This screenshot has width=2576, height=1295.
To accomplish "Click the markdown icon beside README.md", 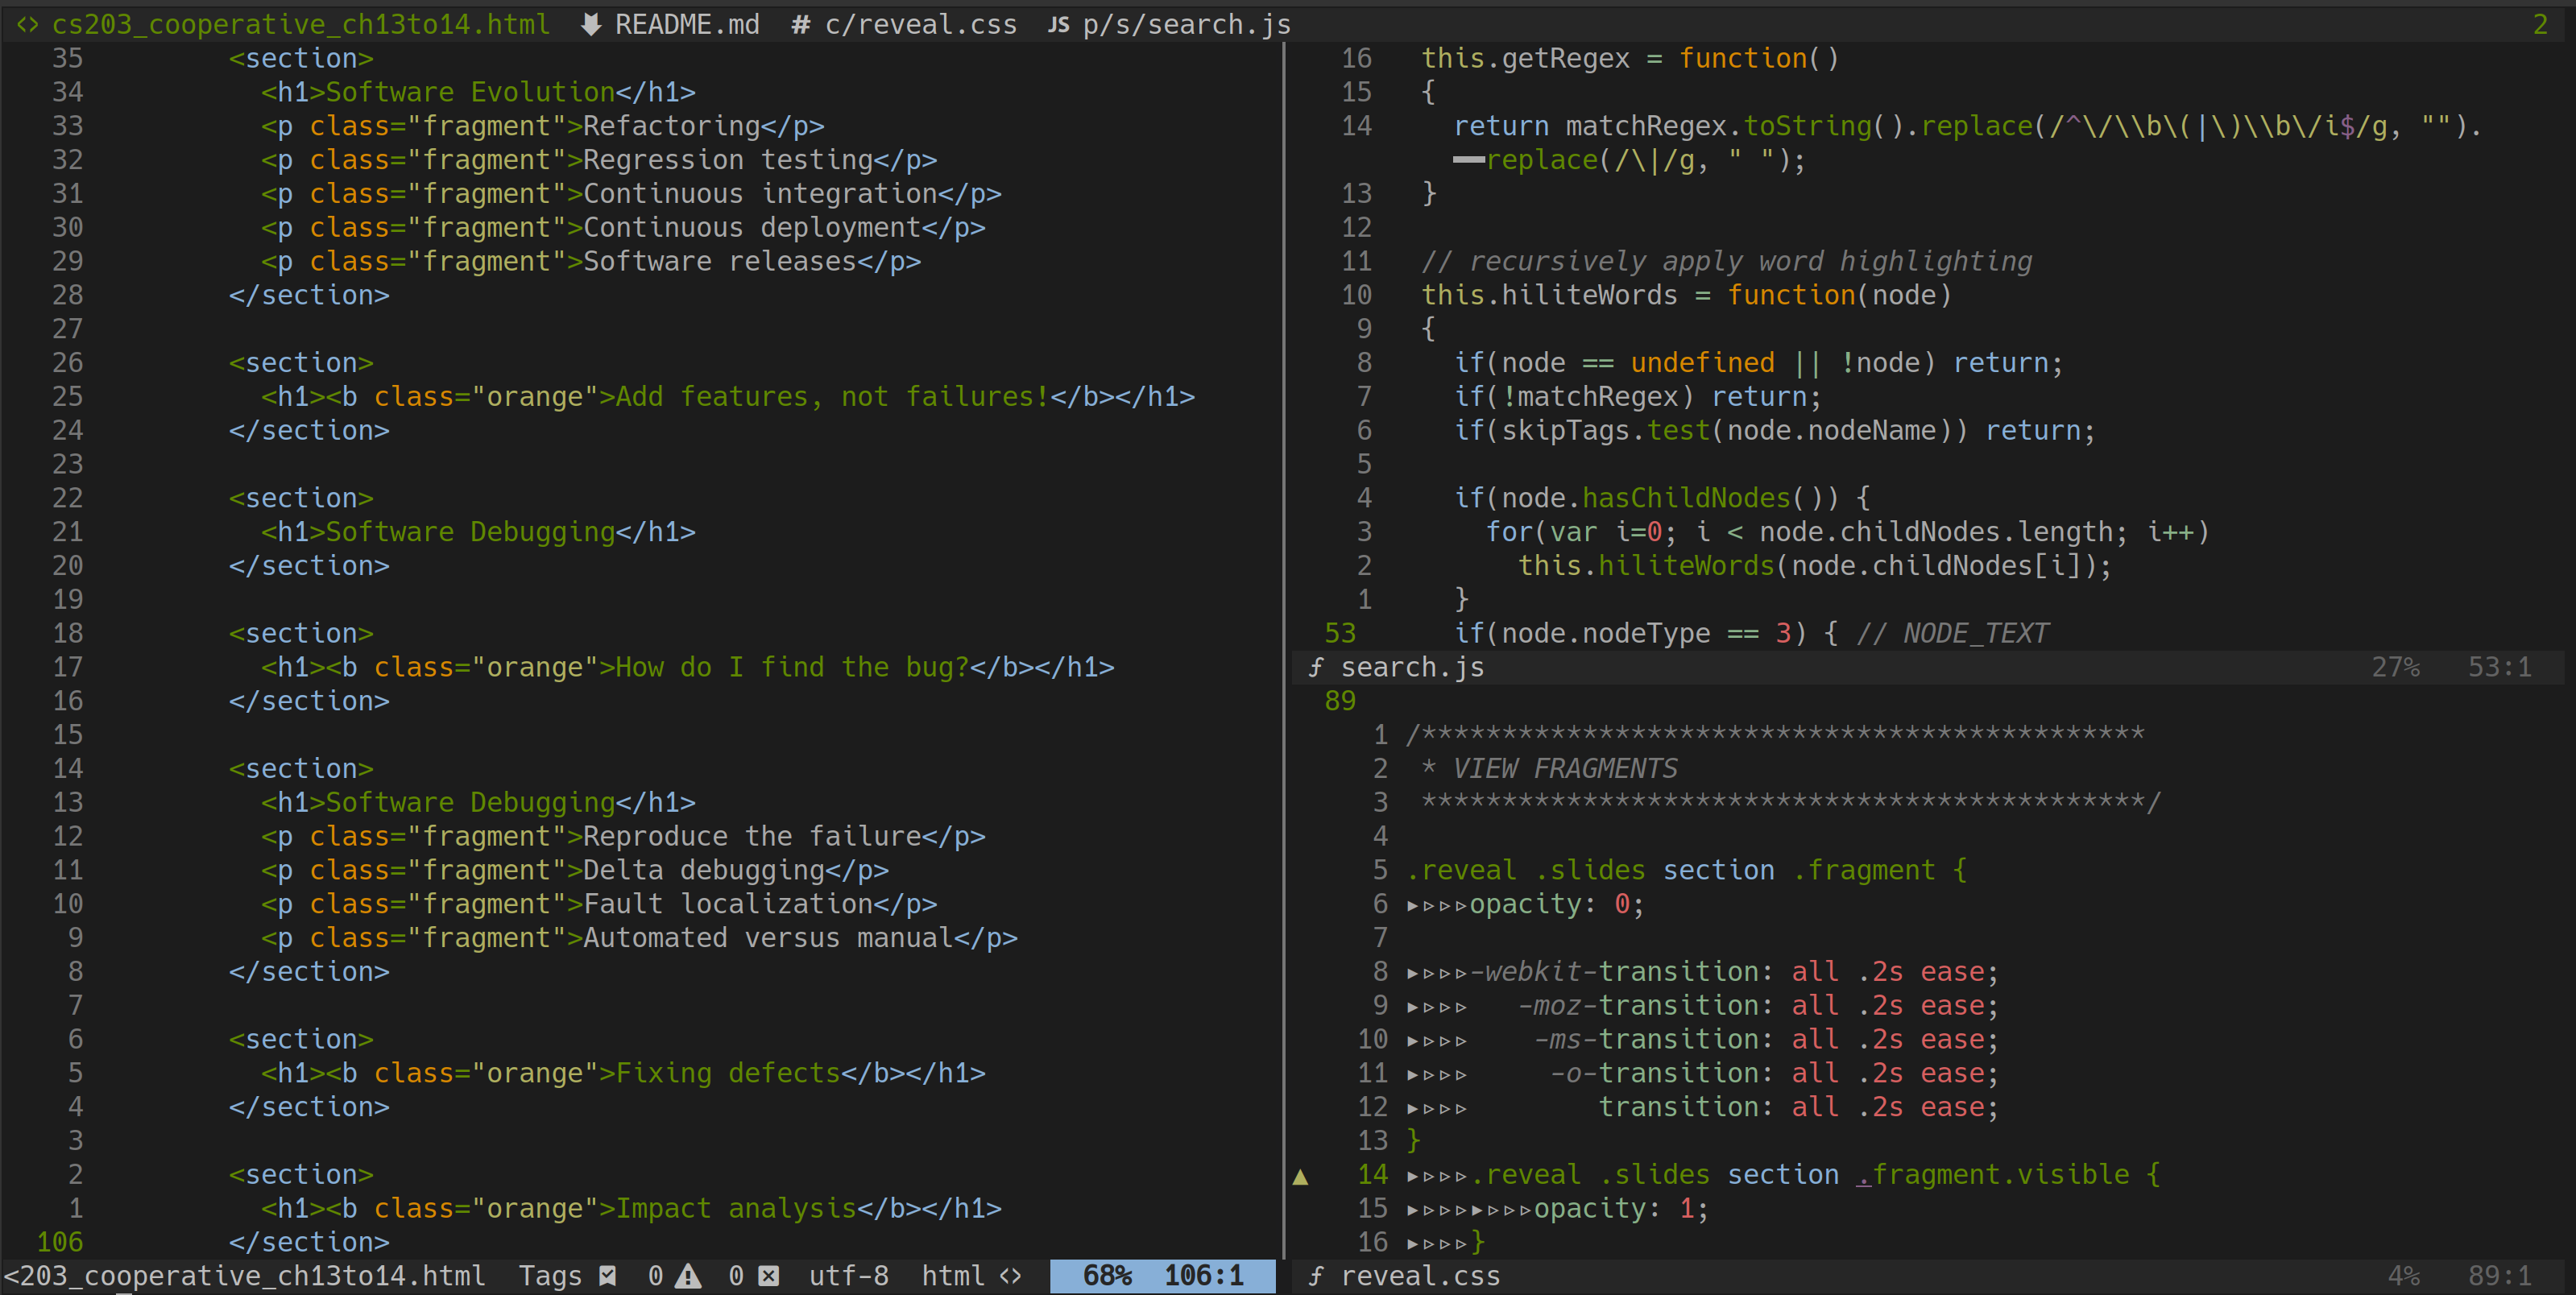I will point(591,24).
